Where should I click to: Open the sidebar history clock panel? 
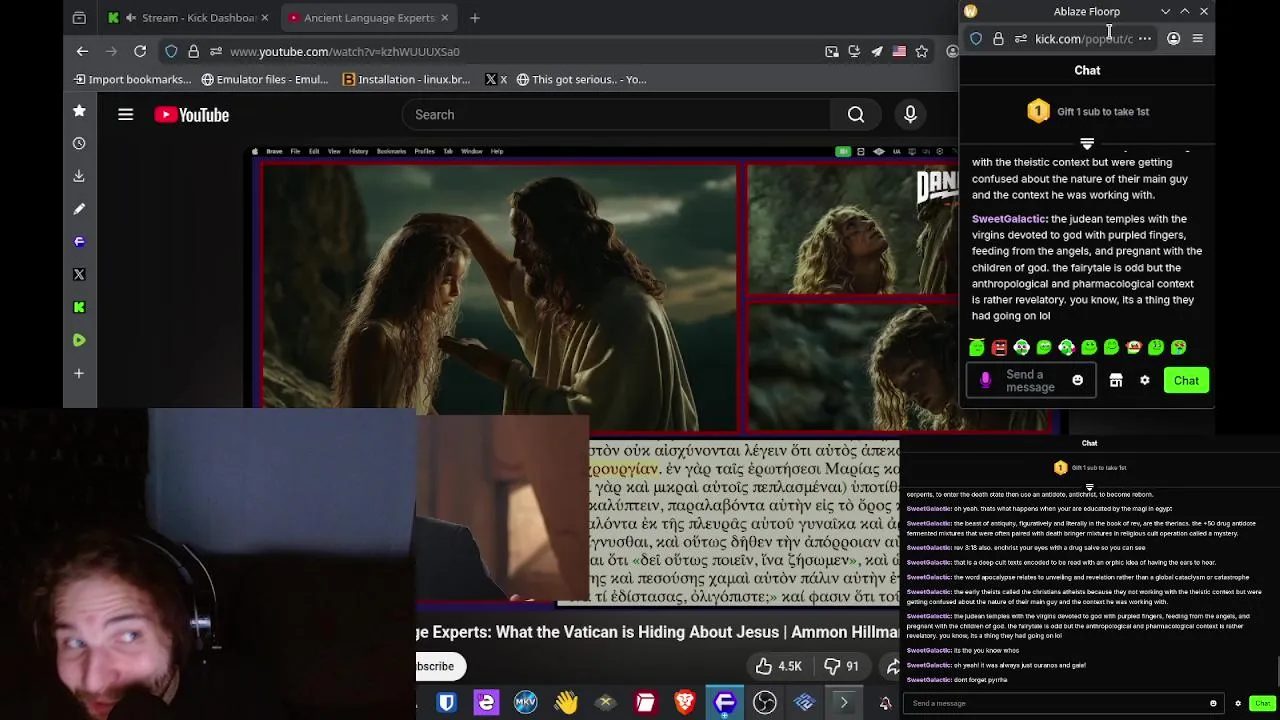79,143
